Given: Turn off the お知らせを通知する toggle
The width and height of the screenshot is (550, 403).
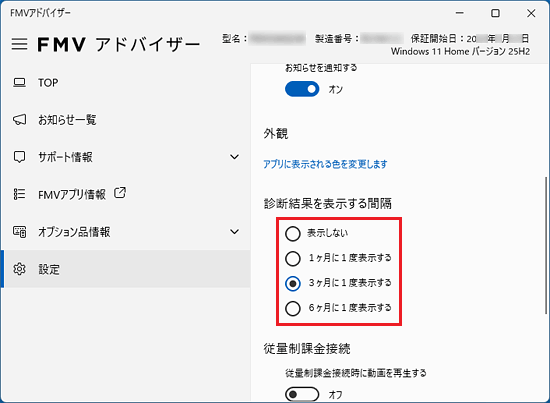Looking at the screenshot, I should pyautogui.click(x=302, y=89).
